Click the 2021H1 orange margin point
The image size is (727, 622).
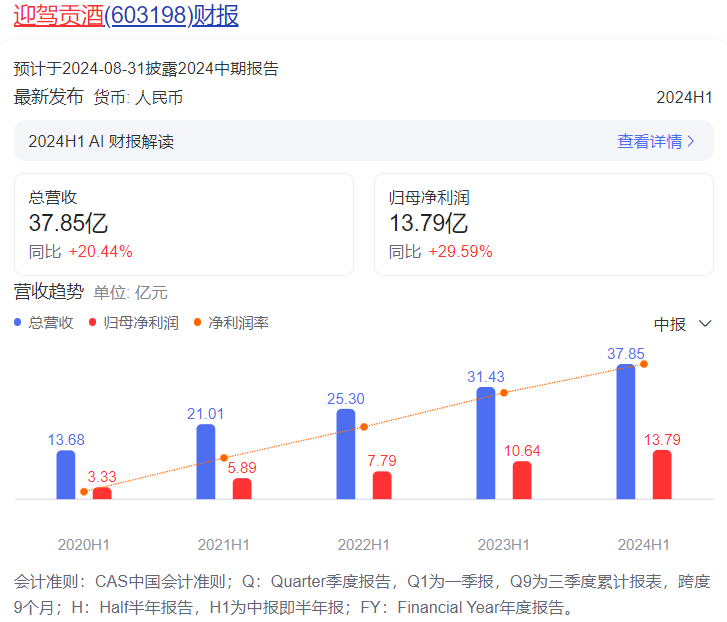[x=224, y=457]
